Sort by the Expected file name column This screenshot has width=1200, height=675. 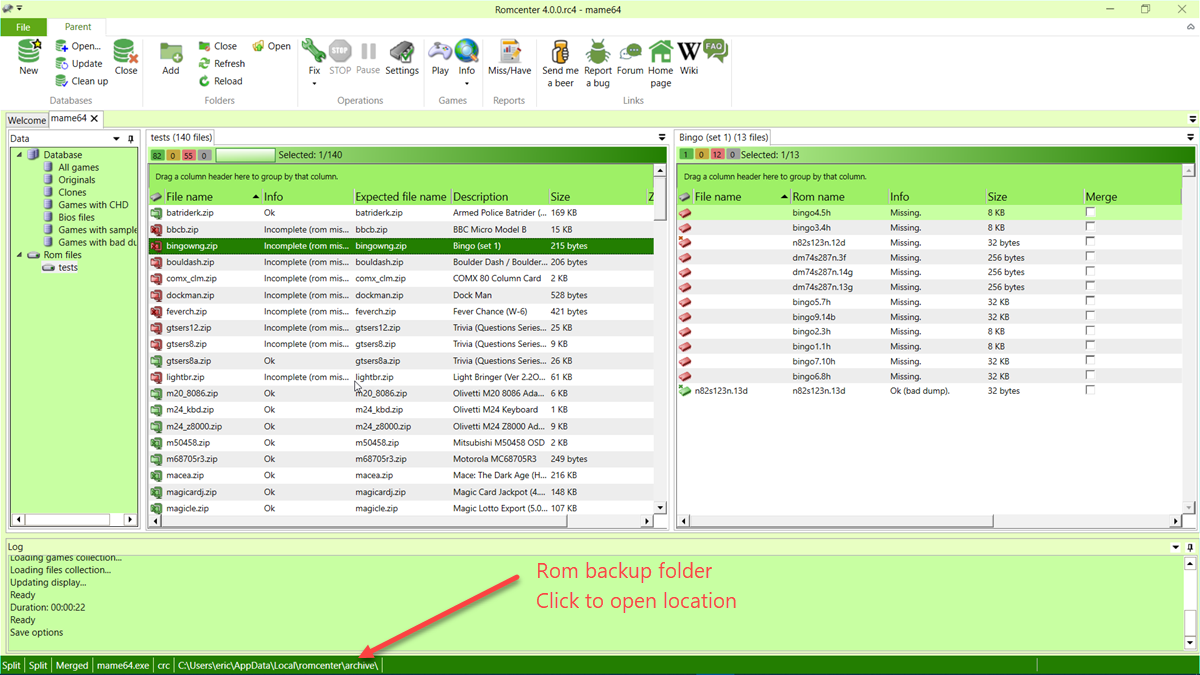point(402,197)
